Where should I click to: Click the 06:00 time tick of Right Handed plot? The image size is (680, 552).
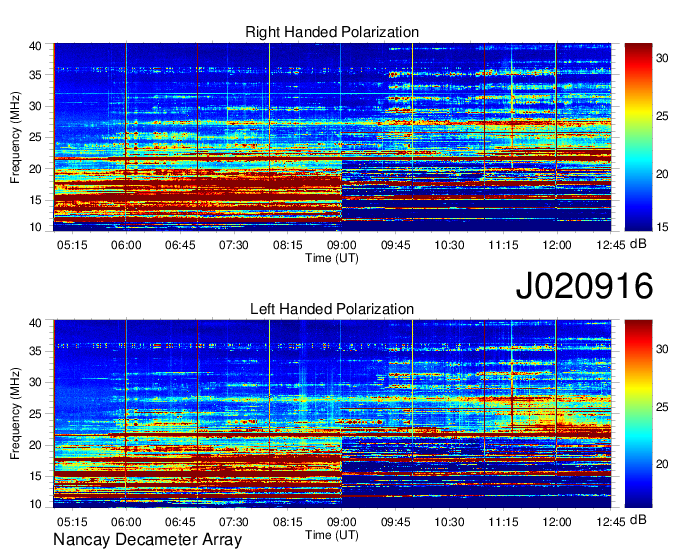pyautogui.click(x=126, y=245)
